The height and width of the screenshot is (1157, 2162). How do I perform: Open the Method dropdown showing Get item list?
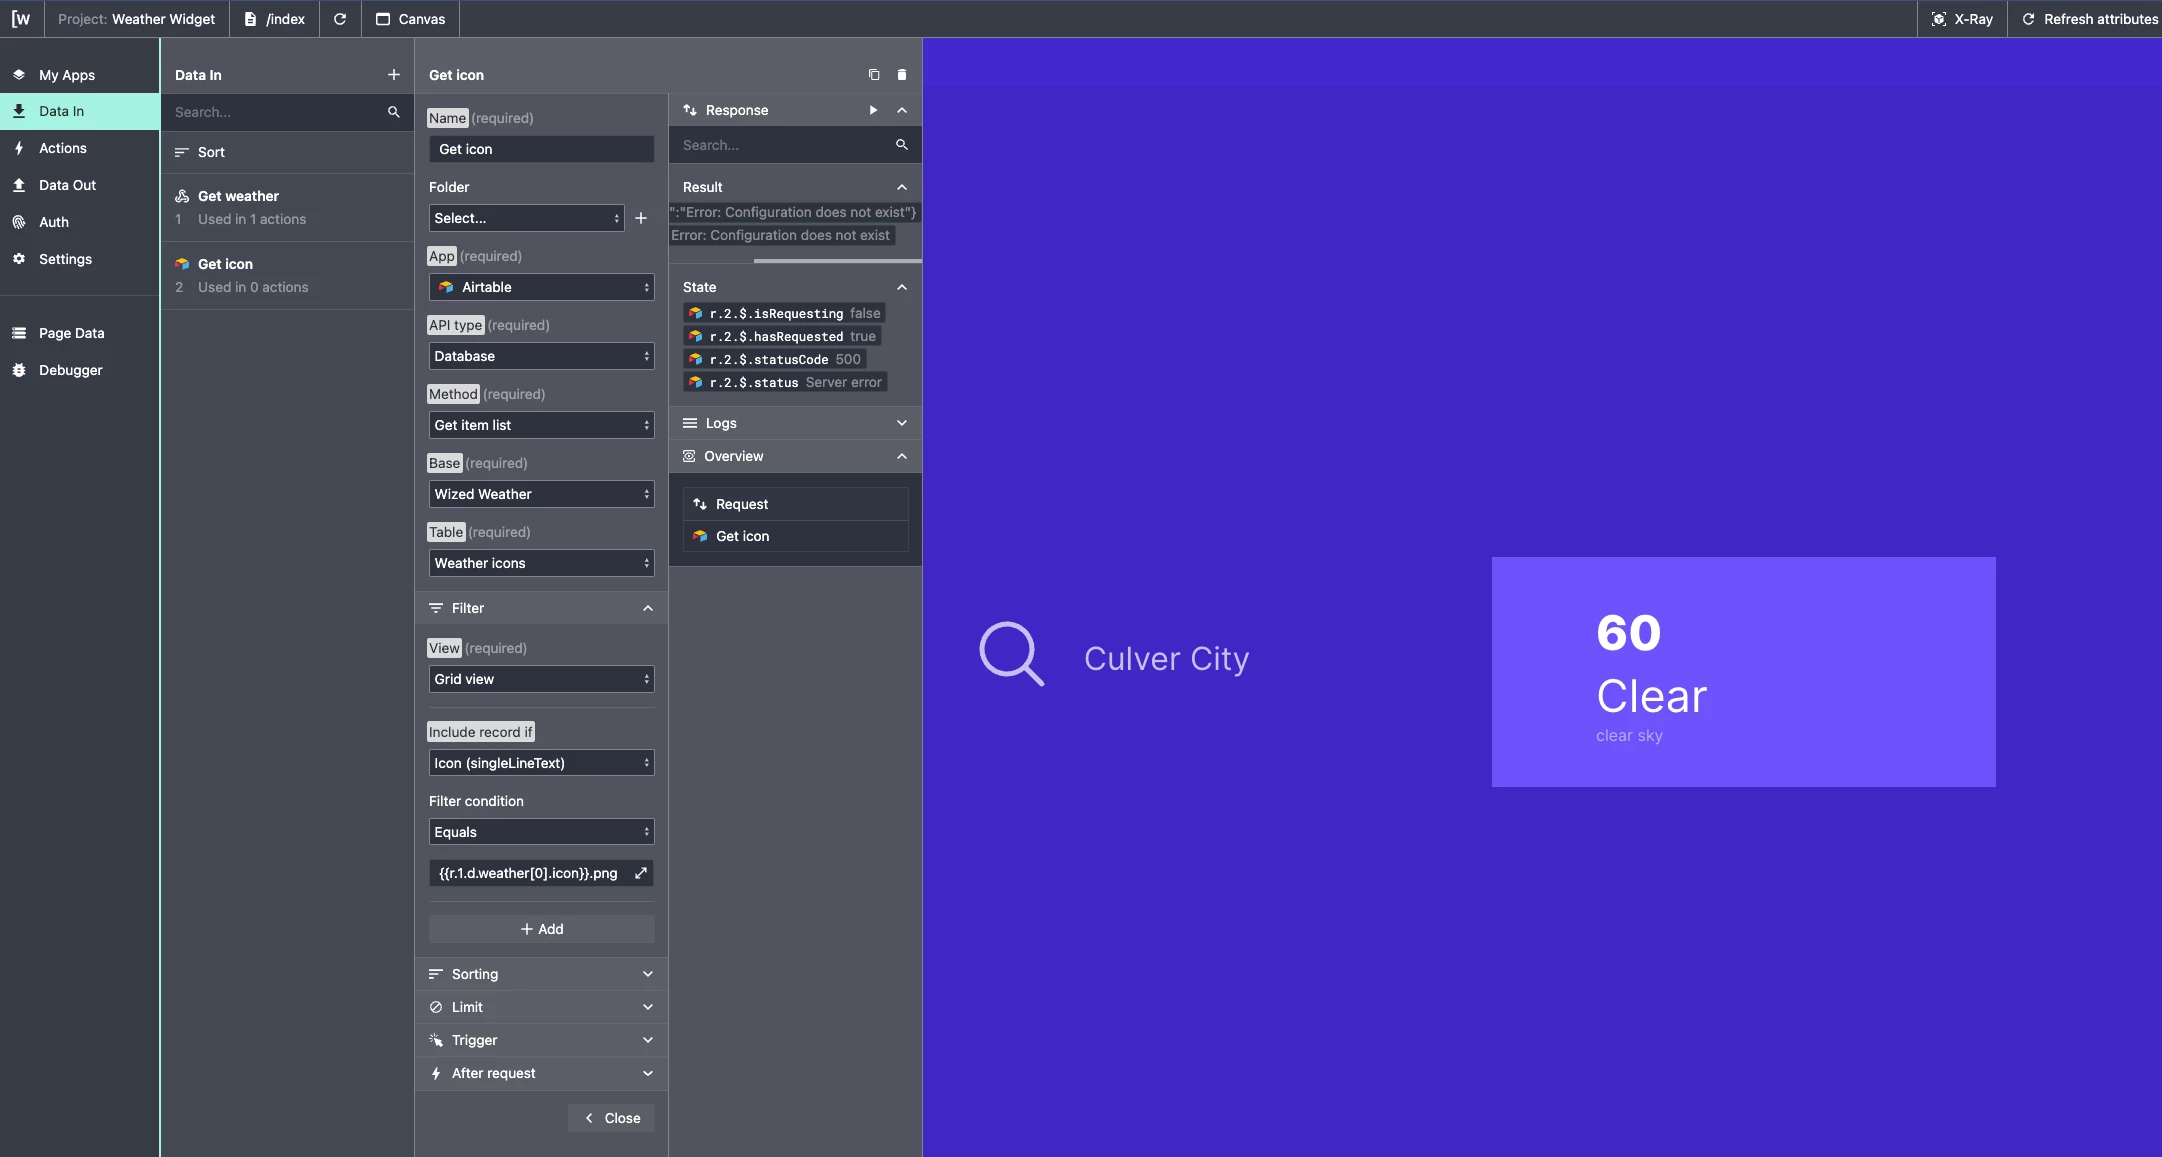541,425
